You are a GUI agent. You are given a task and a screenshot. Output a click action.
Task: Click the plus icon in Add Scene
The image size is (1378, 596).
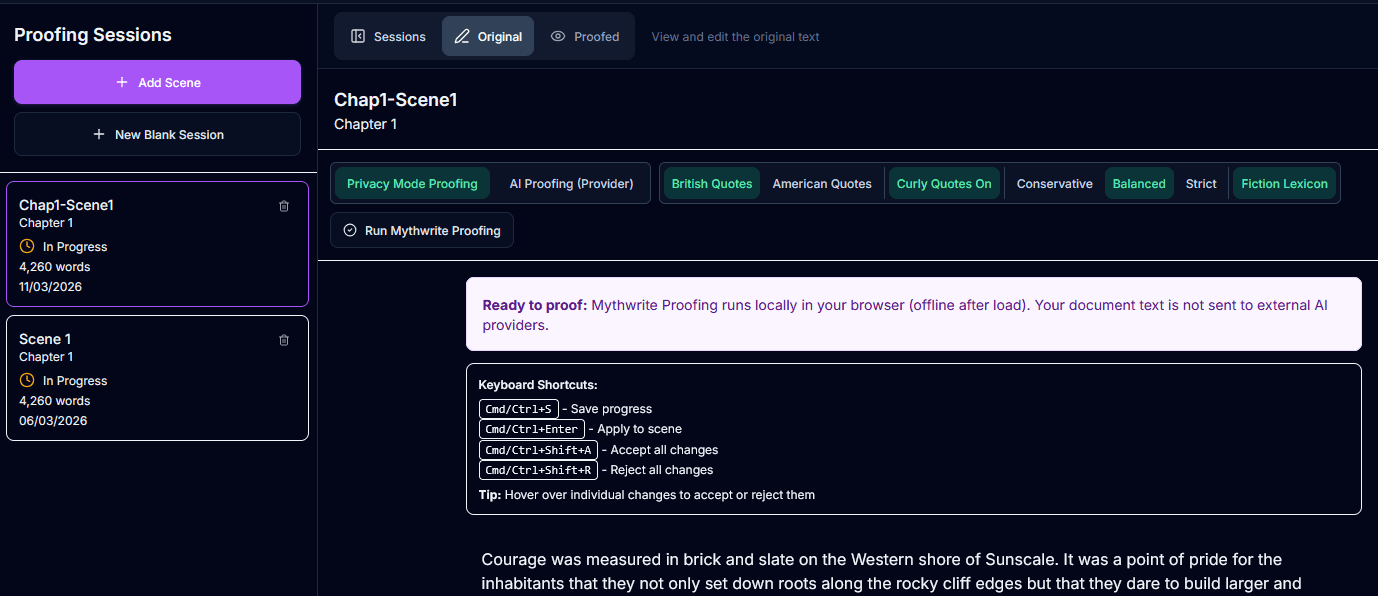[x=122, y=82]
